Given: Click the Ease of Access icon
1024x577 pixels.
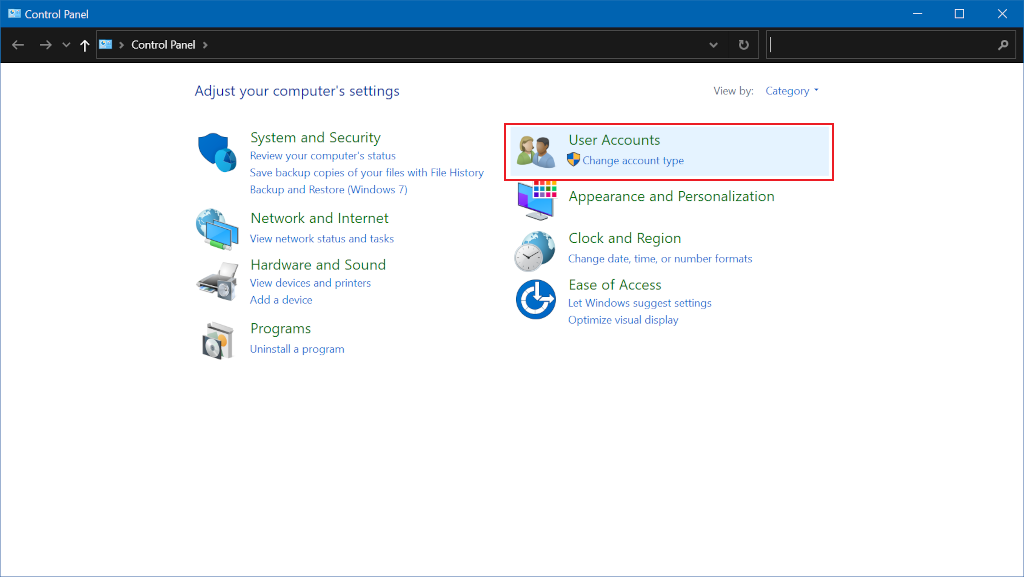Looking at the screenshot, I should [x=536, y=299].
